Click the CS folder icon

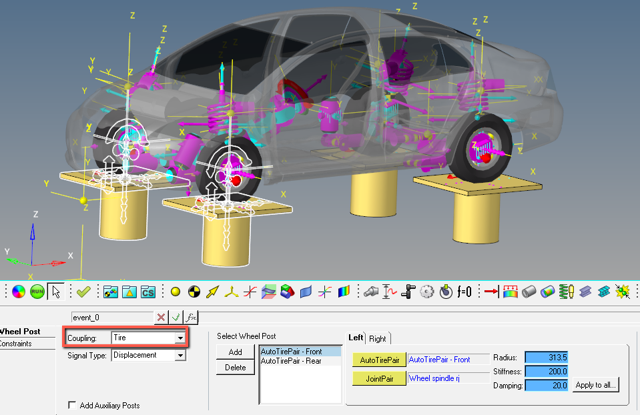[147, 292]
